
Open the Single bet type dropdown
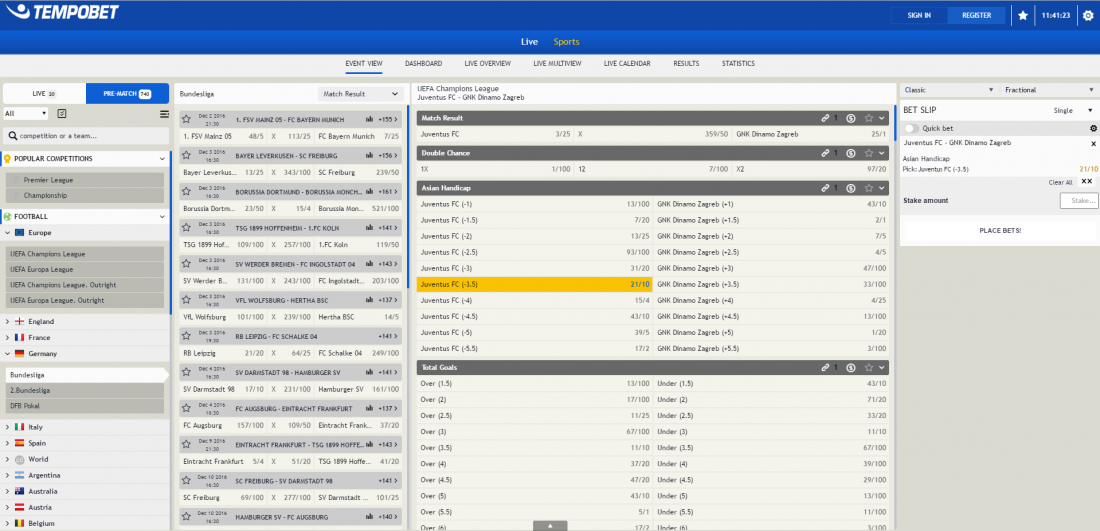1073,110
